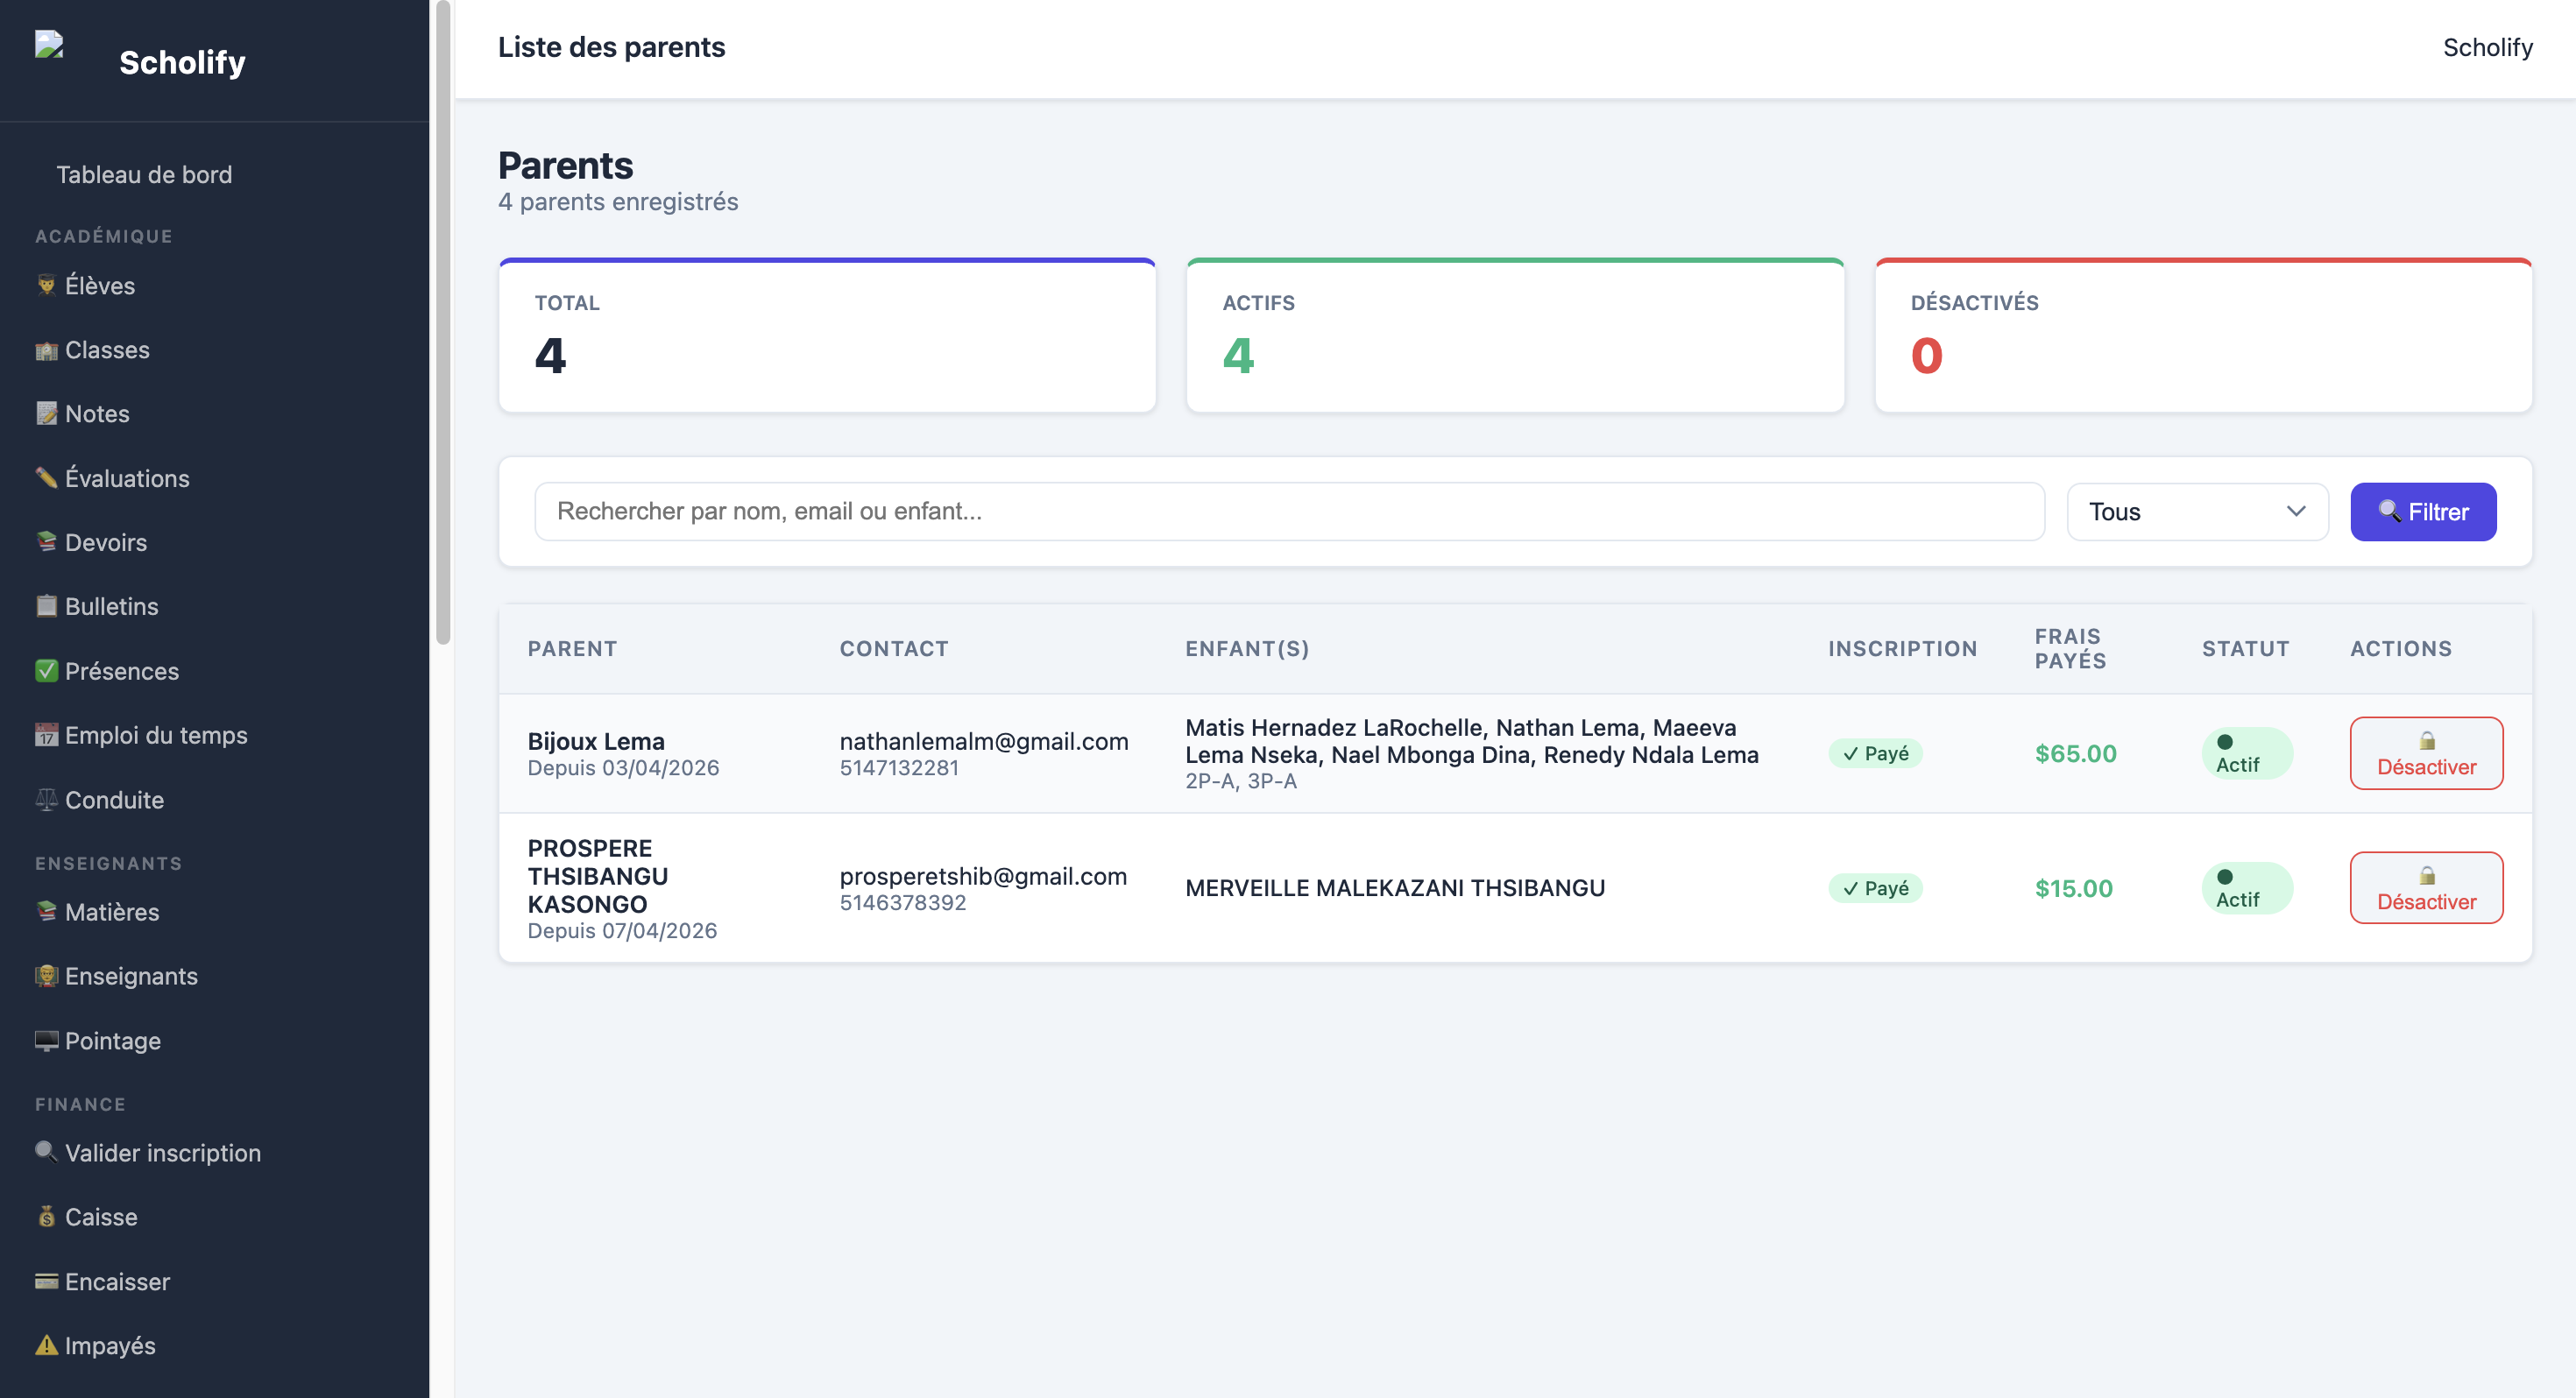2576x1398 pixels.
Task: Open the Élèves page via its icon
Action: (x=46, y=285)
